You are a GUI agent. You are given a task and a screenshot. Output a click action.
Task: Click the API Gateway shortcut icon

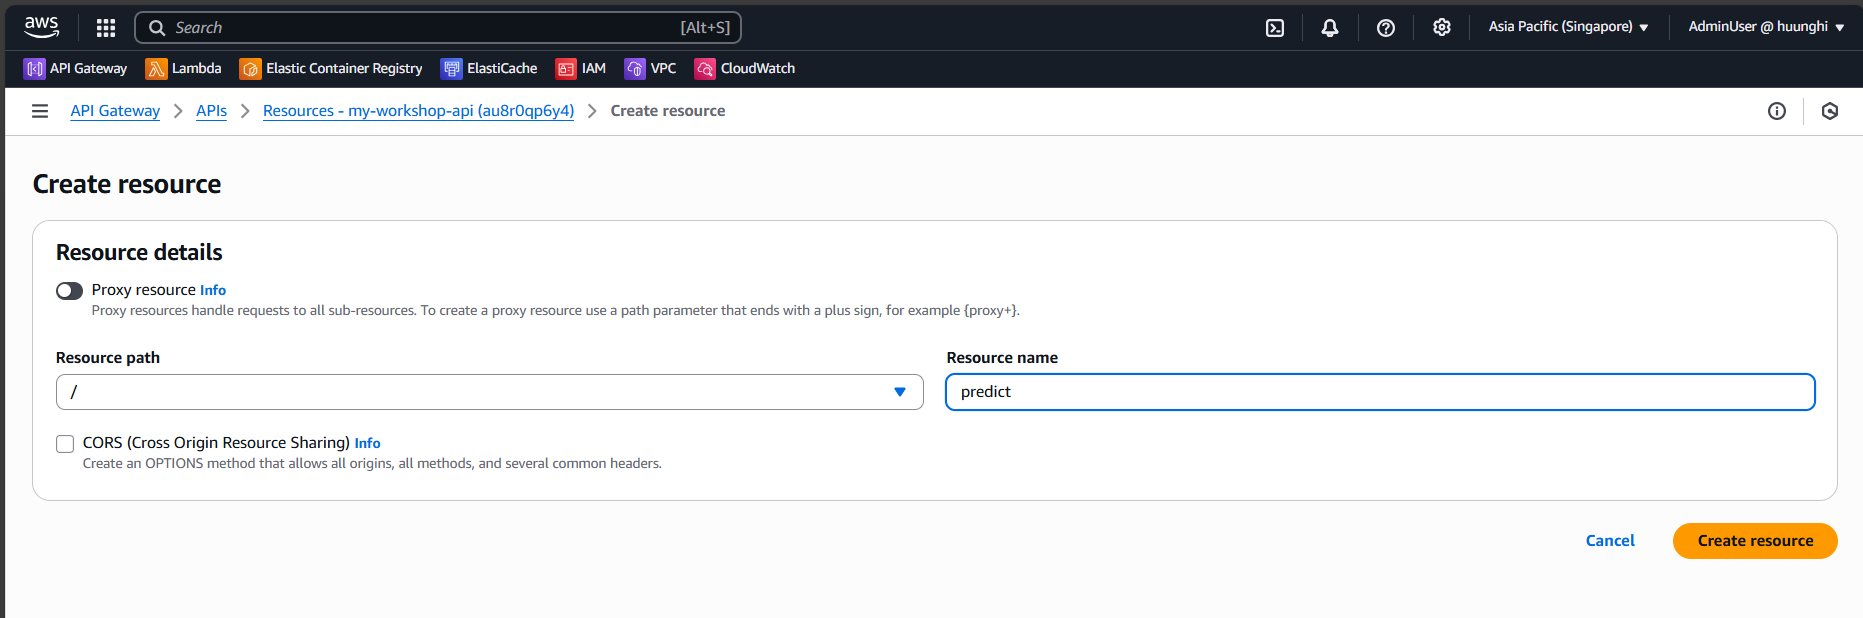(x=34, y=68)
